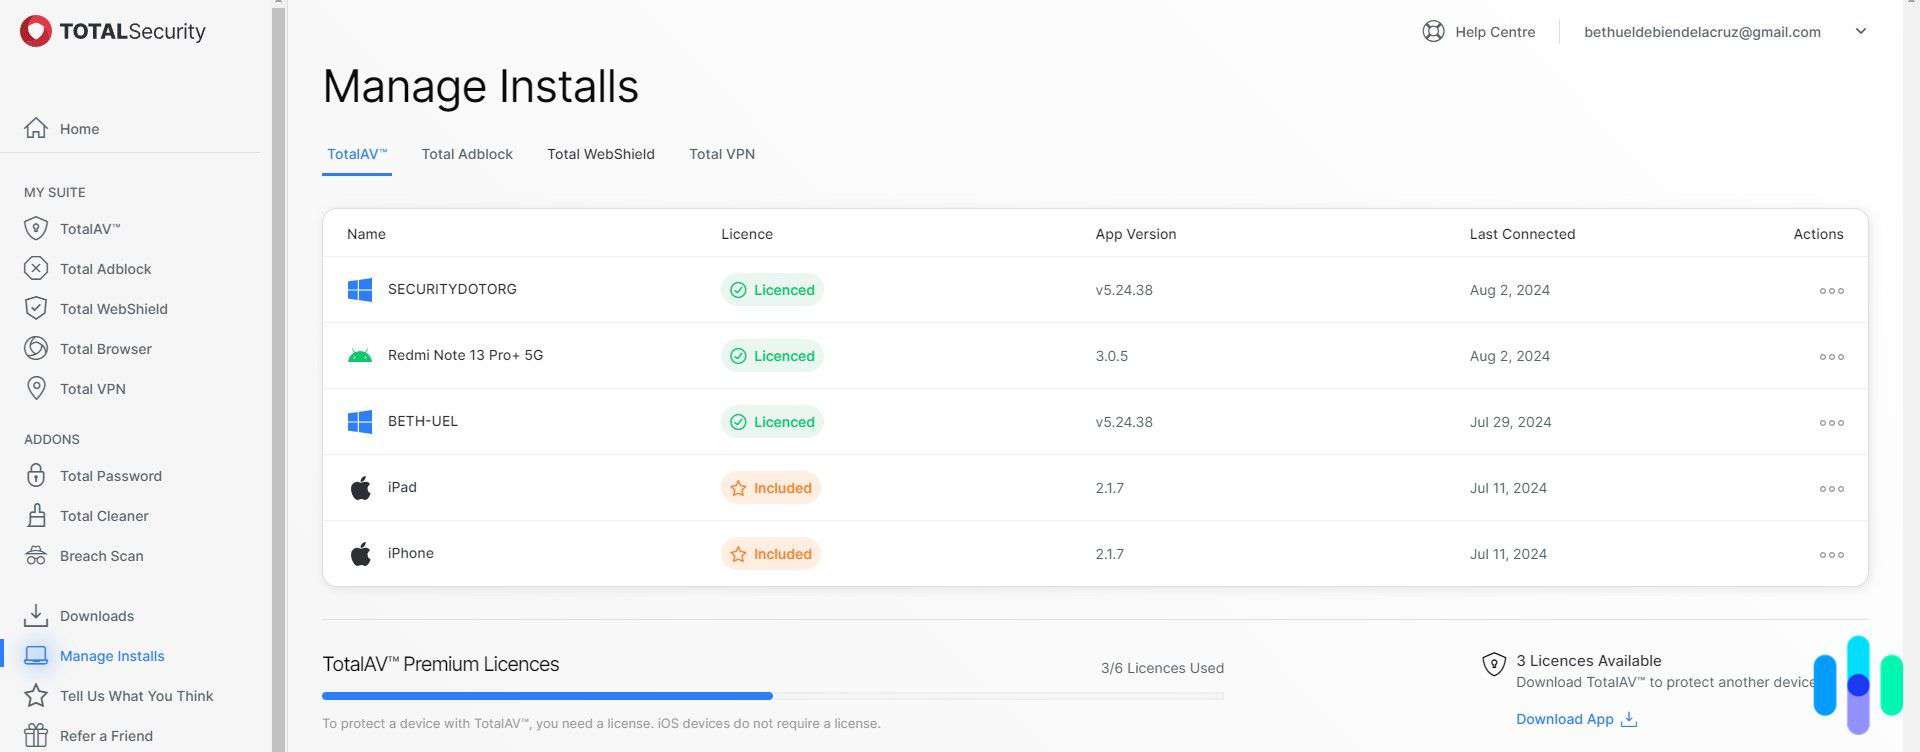Viewport: 1920px width, 752px height.
Task: Click the Total Browser icon
Action: (x=36, y=348)
